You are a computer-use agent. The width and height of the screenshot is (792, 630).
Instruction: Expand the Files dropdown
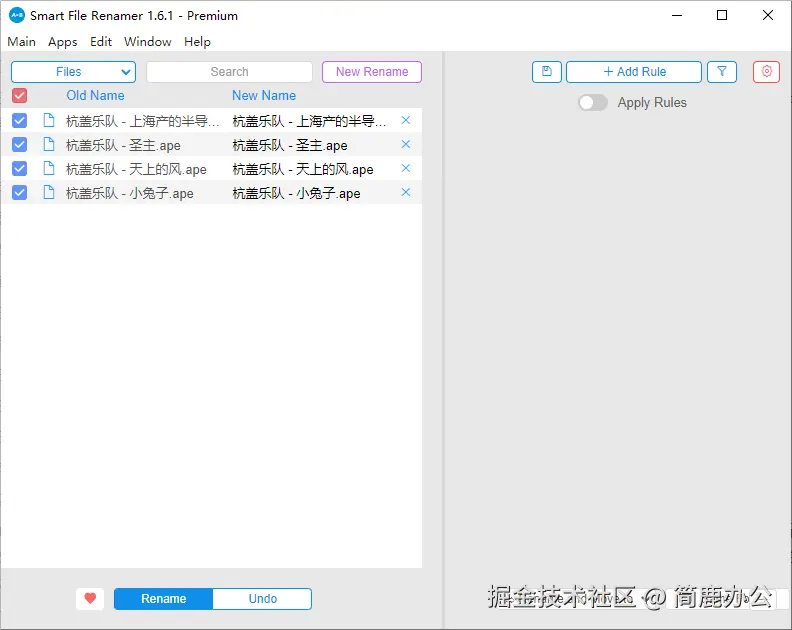point(73,72)
